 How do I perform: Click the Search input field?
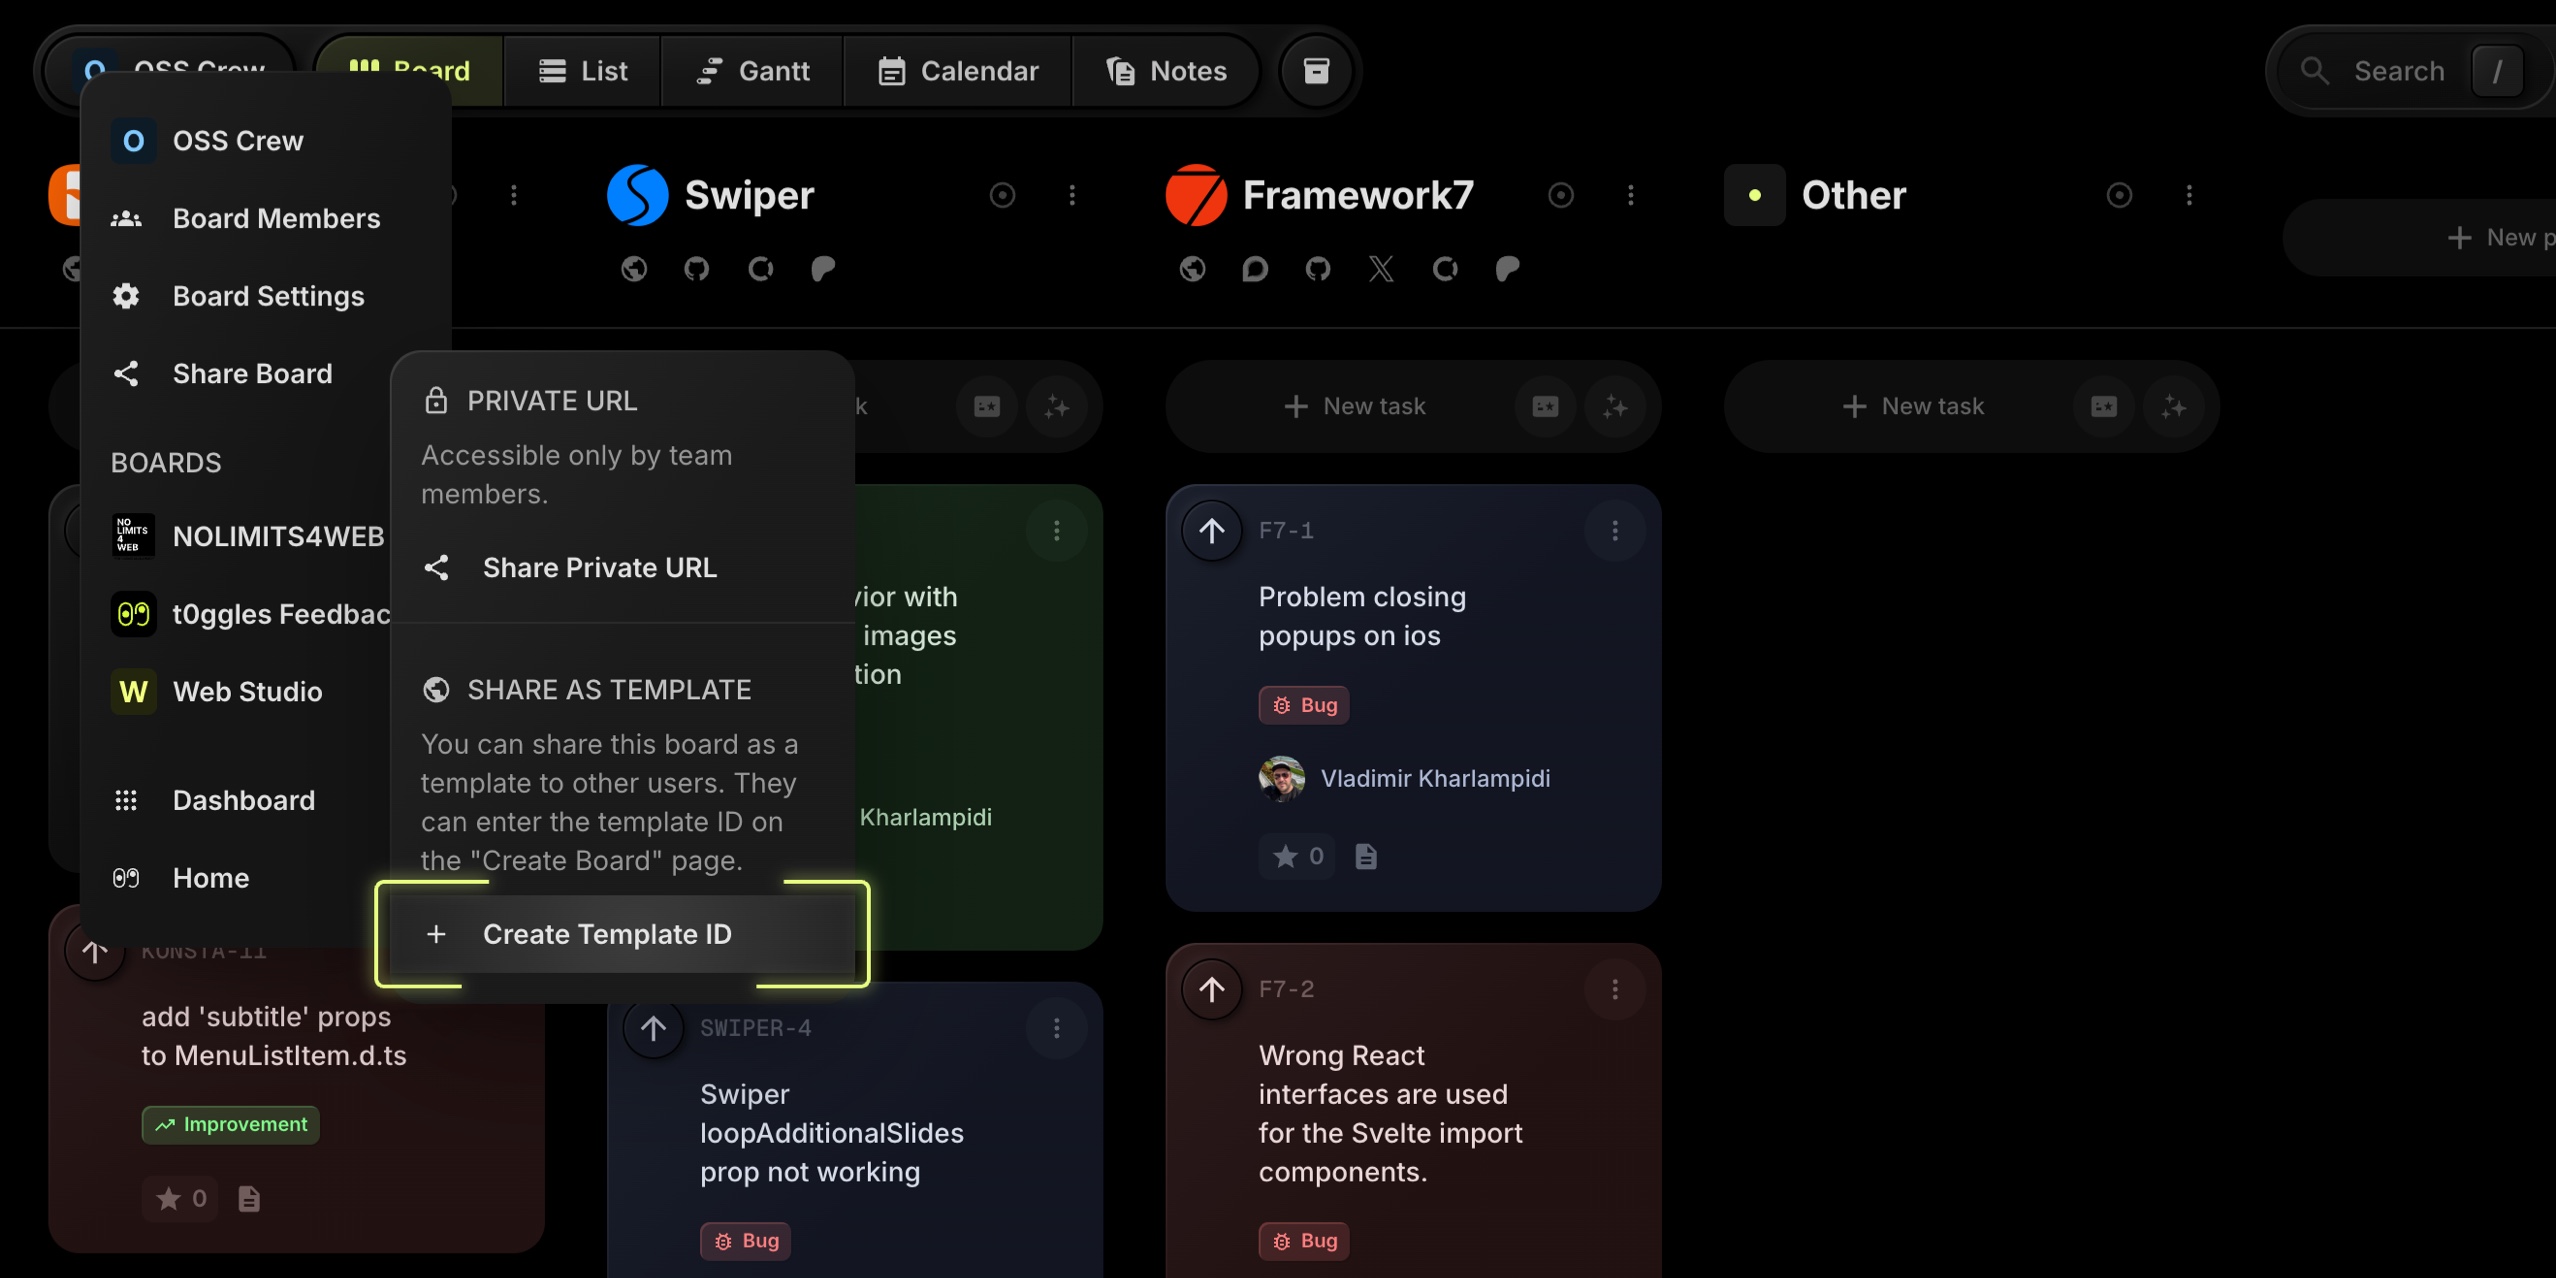2400,71
